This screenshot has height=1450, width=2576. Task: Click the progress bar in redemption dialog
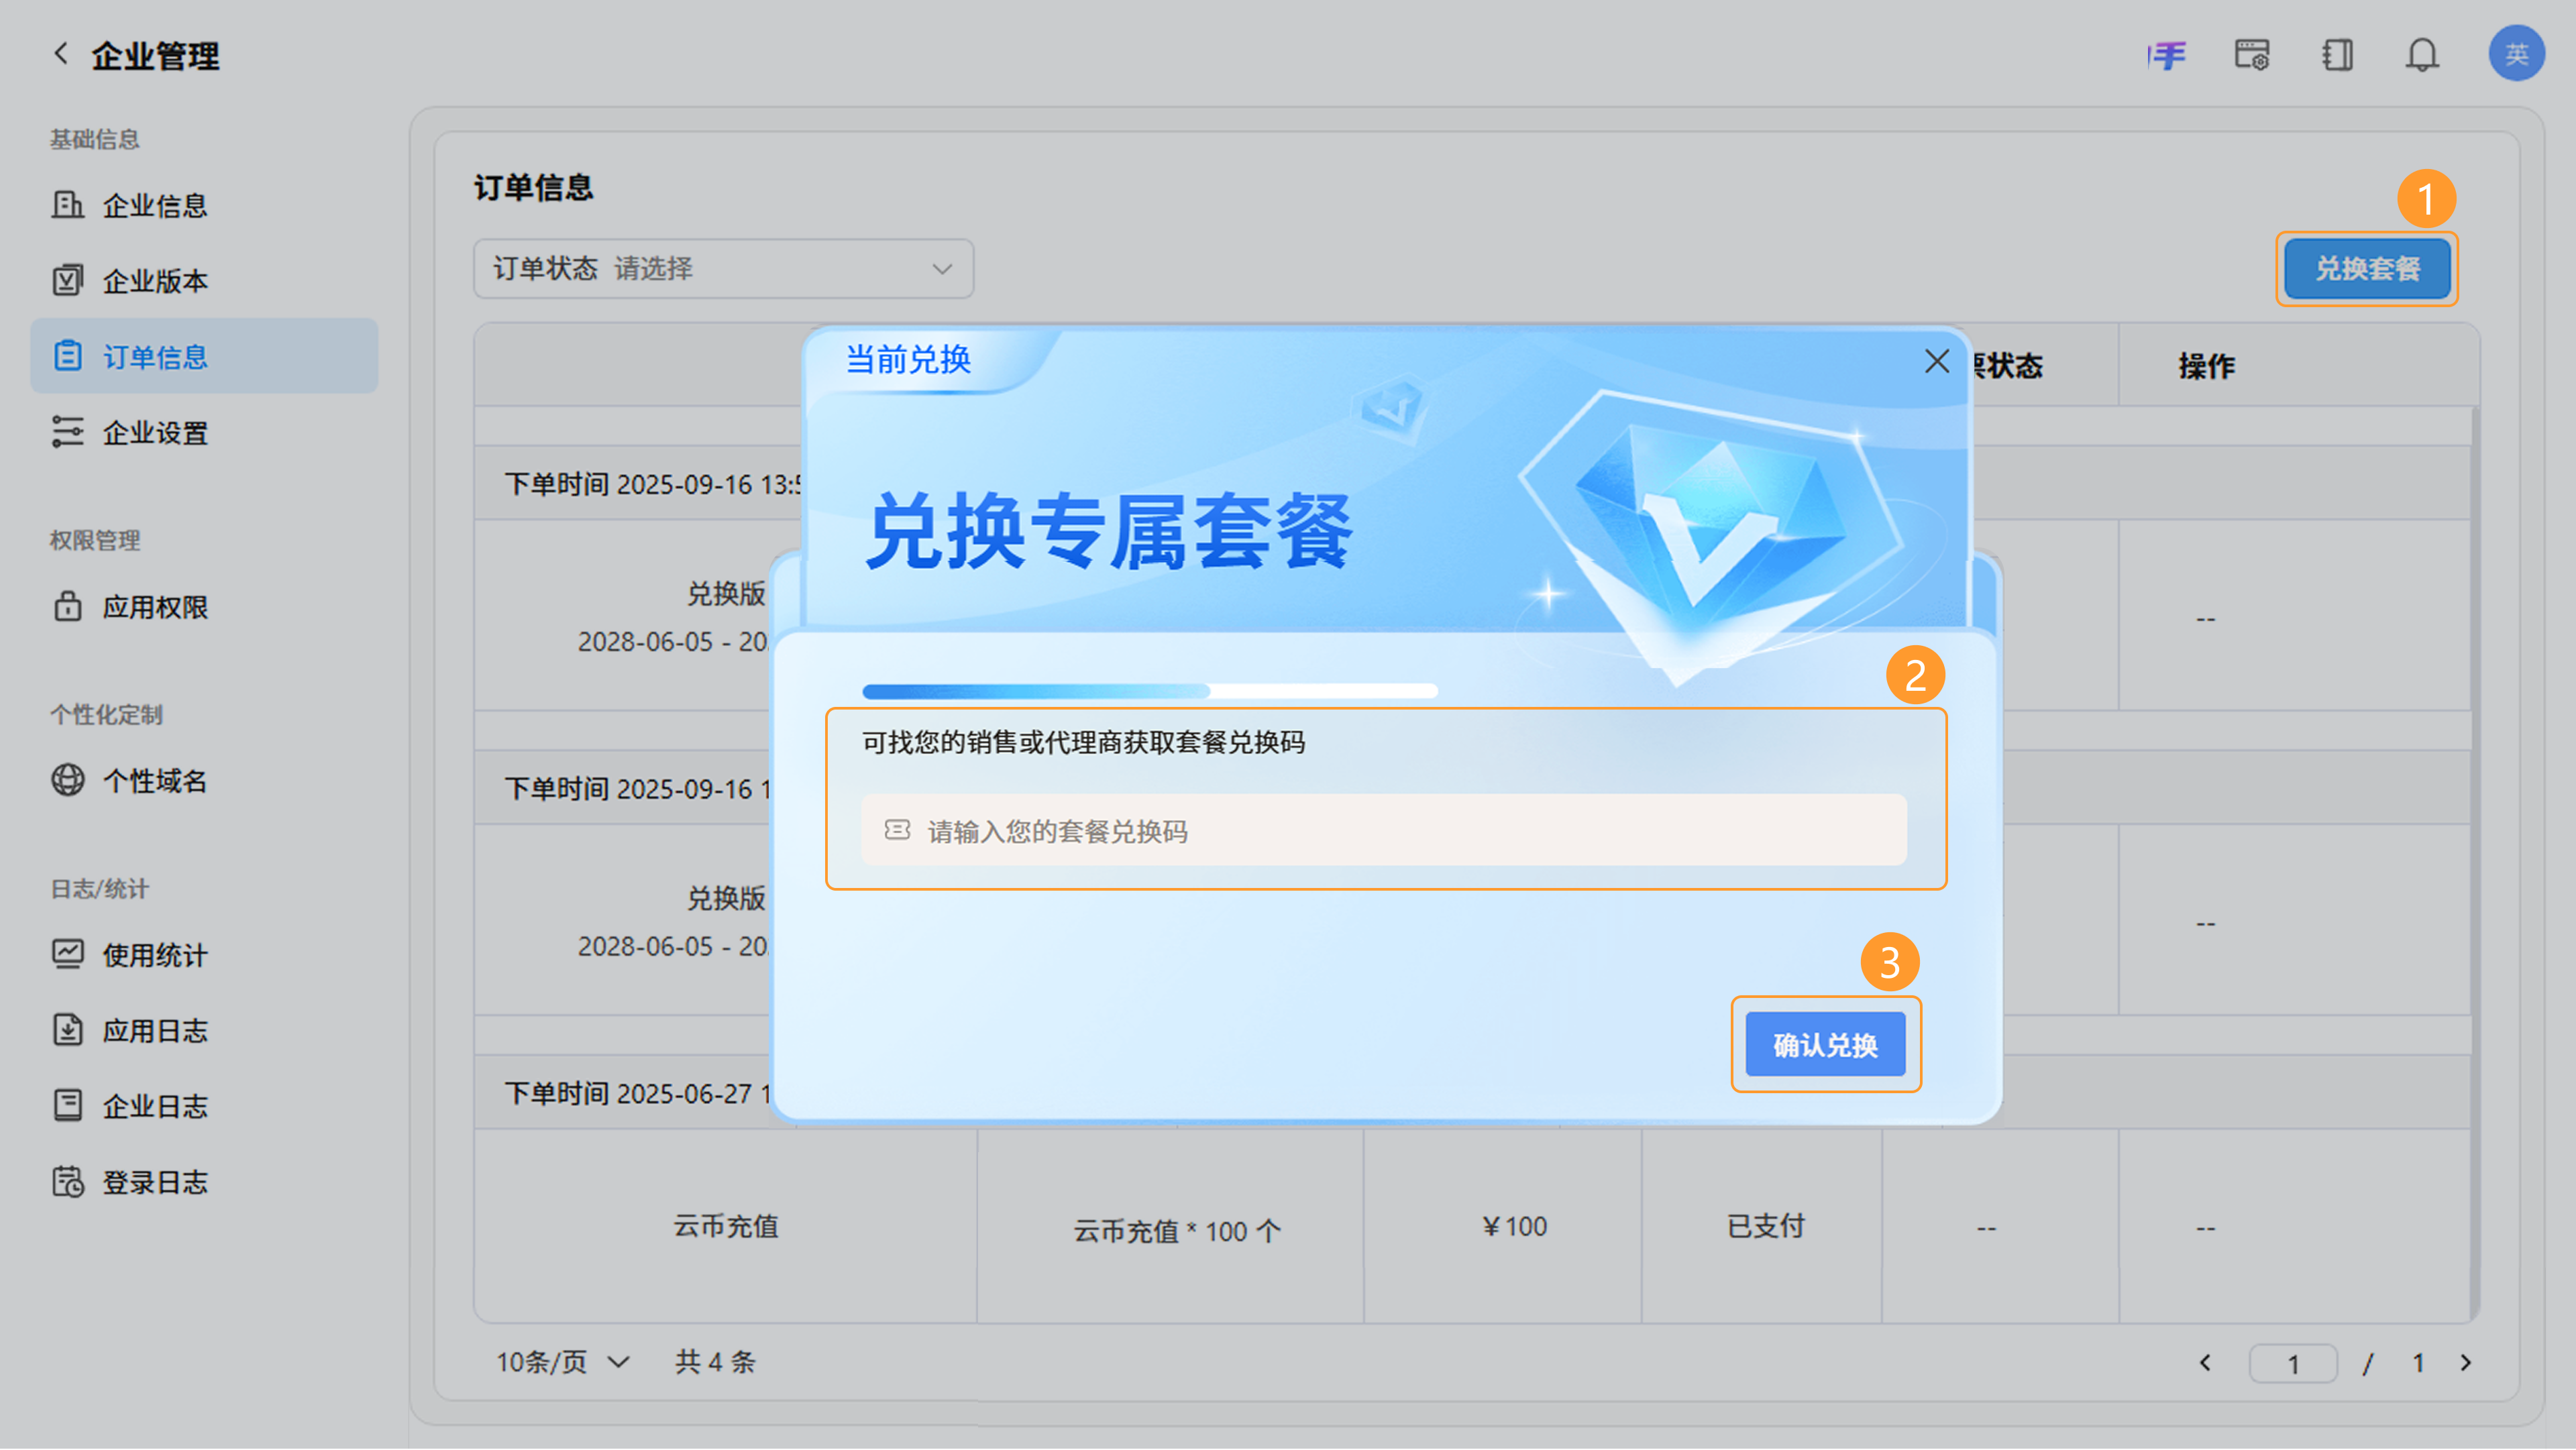(x=1150, y=691)
